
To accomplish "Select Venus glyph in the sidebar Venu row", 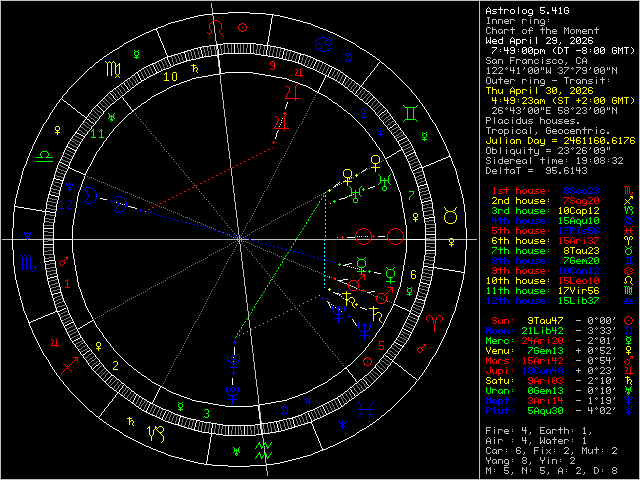I will (629, 351).
